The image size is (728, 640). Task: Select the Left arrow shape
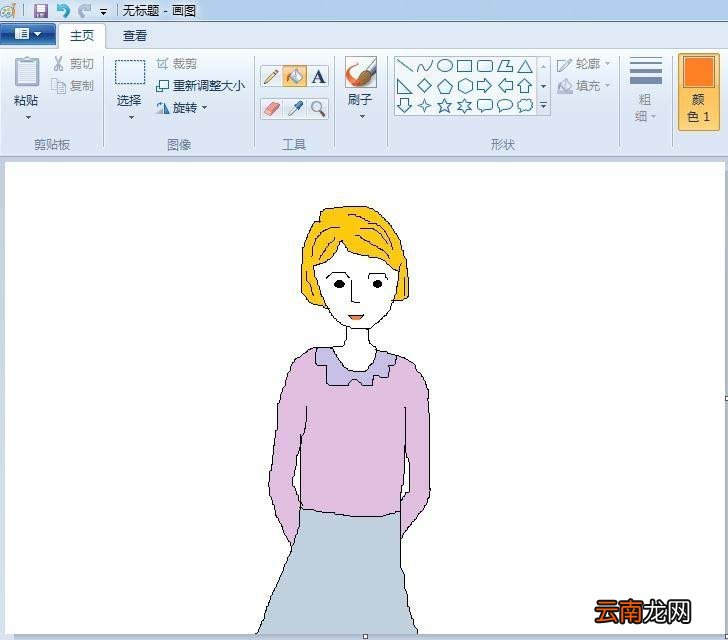[x=505, y=85]
